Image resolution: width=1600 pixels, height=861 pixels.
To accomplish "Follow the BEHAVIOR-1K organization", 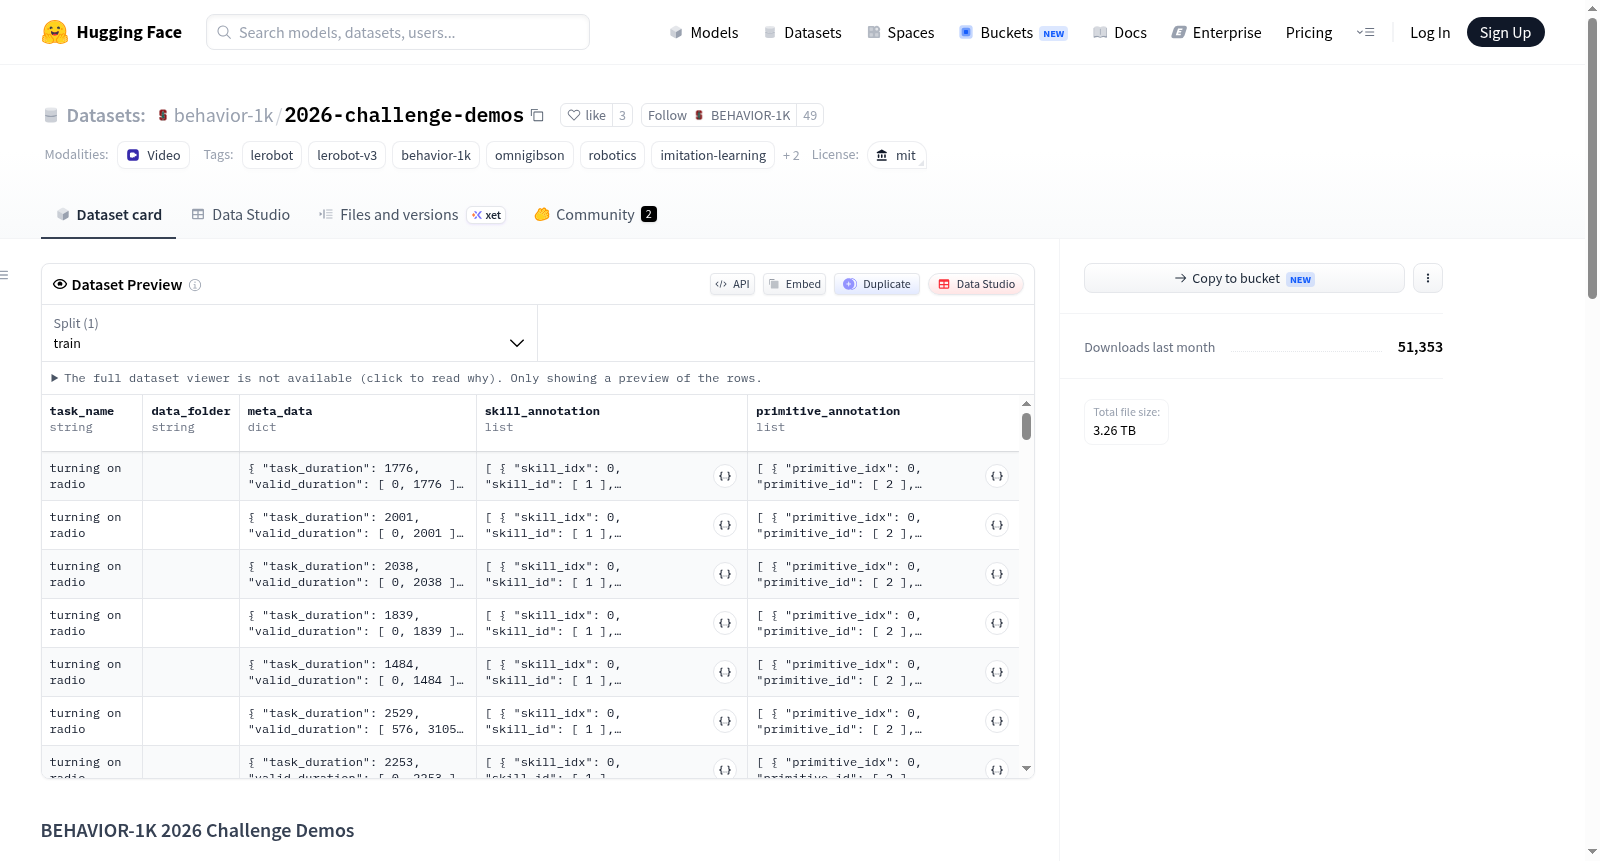I will coord(719,115).
